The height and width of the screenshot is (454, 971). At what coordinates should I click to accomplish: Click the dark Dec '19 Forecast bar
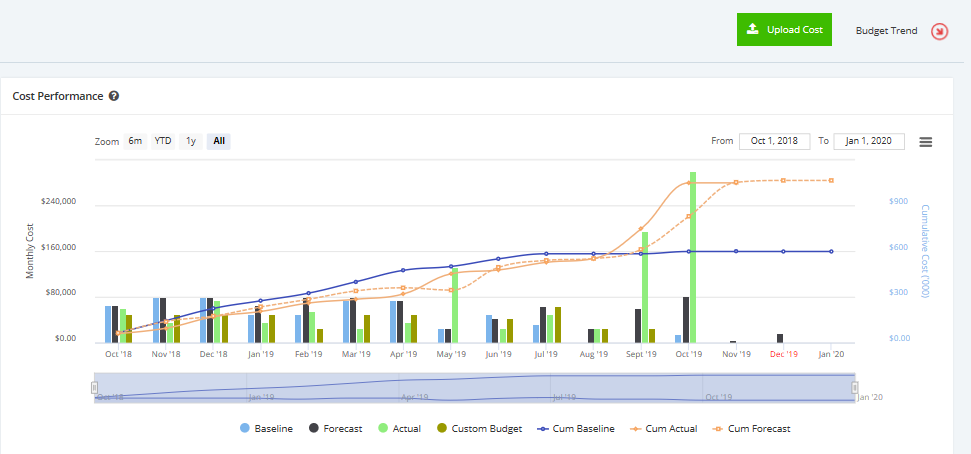(x=780, y=338)
